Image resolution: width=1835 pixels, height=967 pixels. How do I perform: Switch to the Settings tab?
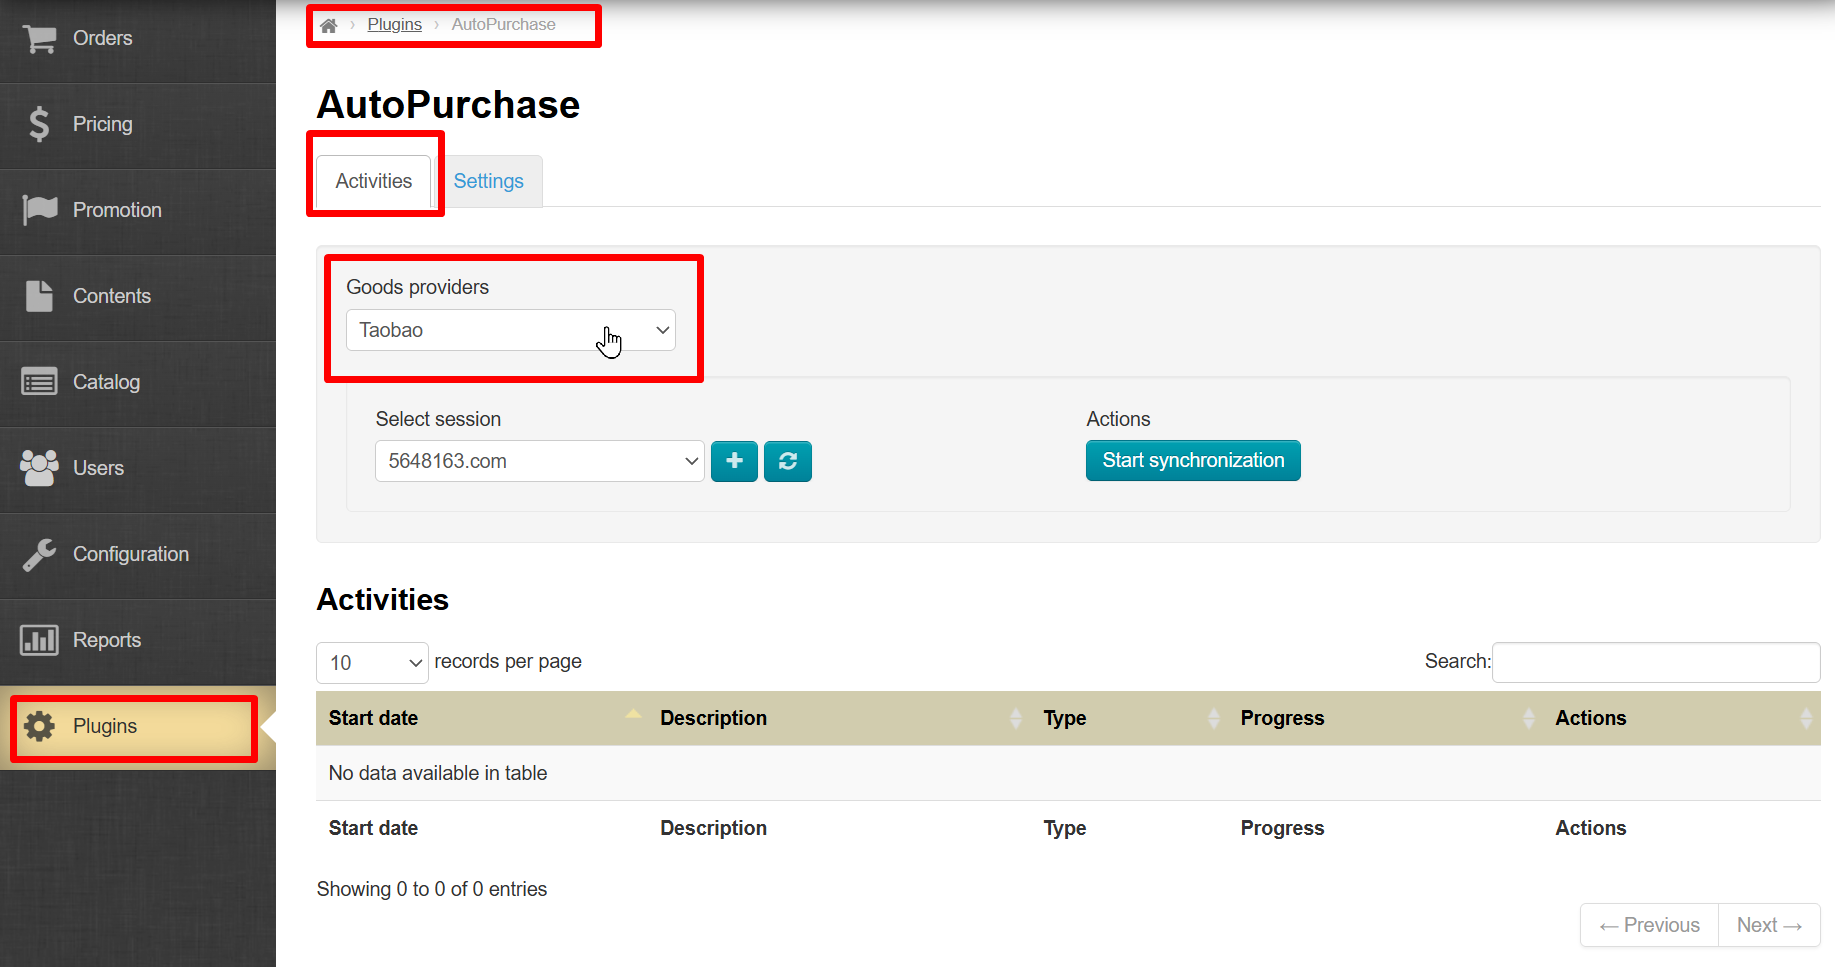488,181
